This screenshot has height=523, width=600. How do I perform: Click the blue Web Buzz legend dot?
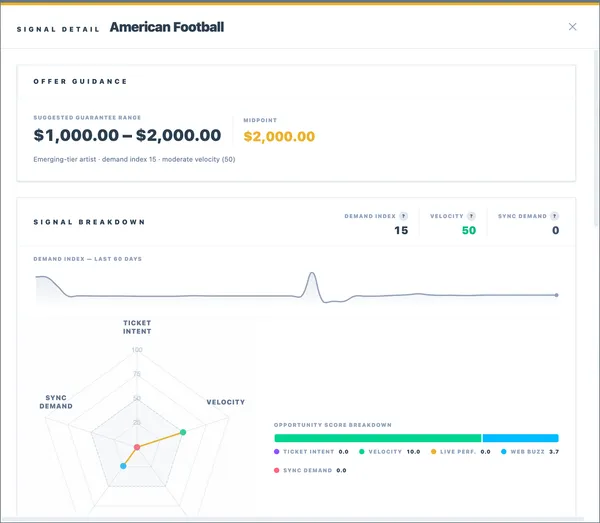click(x=504, y=451)
